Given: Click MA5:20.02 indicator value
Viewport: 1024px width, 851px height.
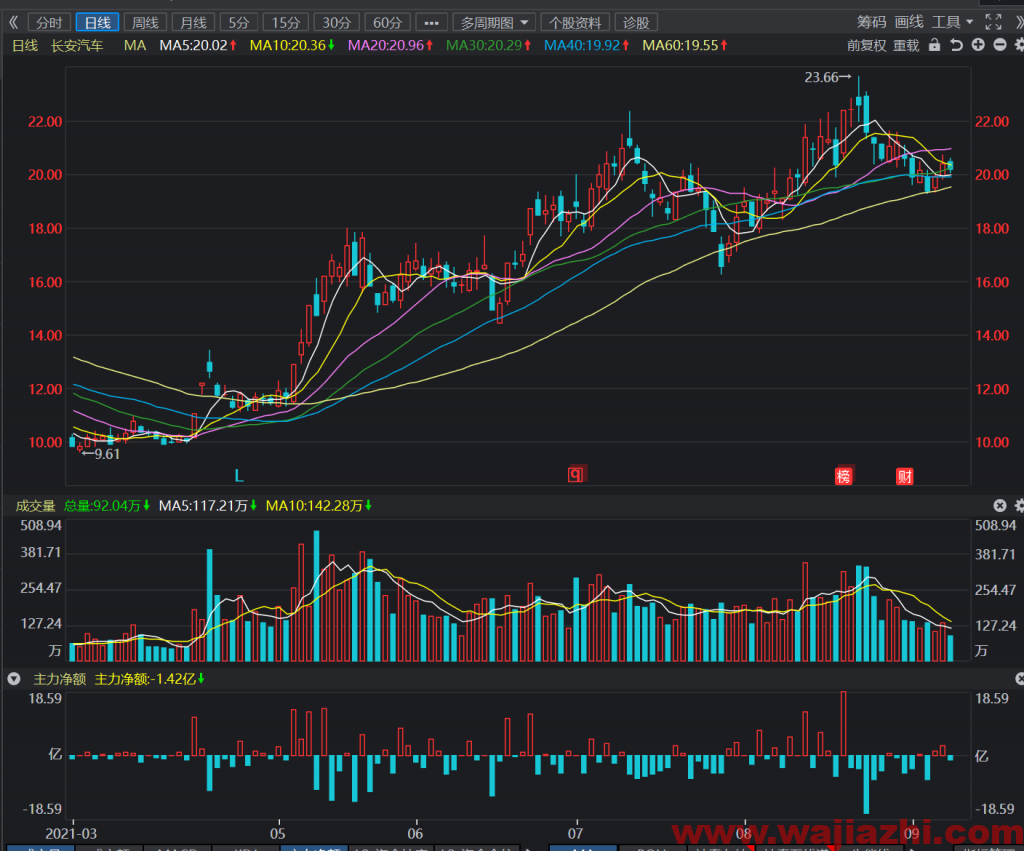Looking at the screenshot, I should click(198, 45).
